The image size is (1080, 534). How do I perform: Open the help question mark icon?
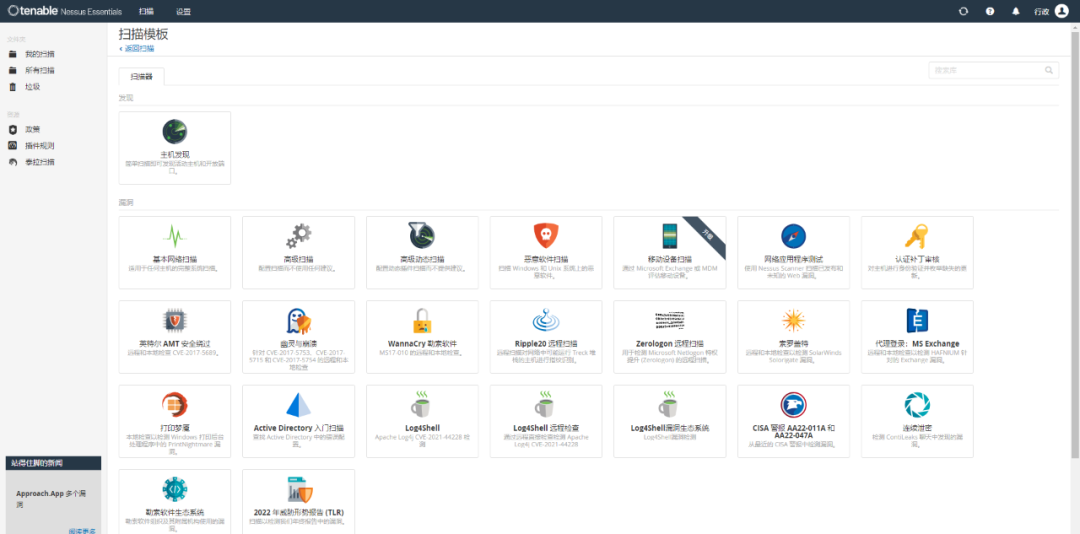click(990, 12)
